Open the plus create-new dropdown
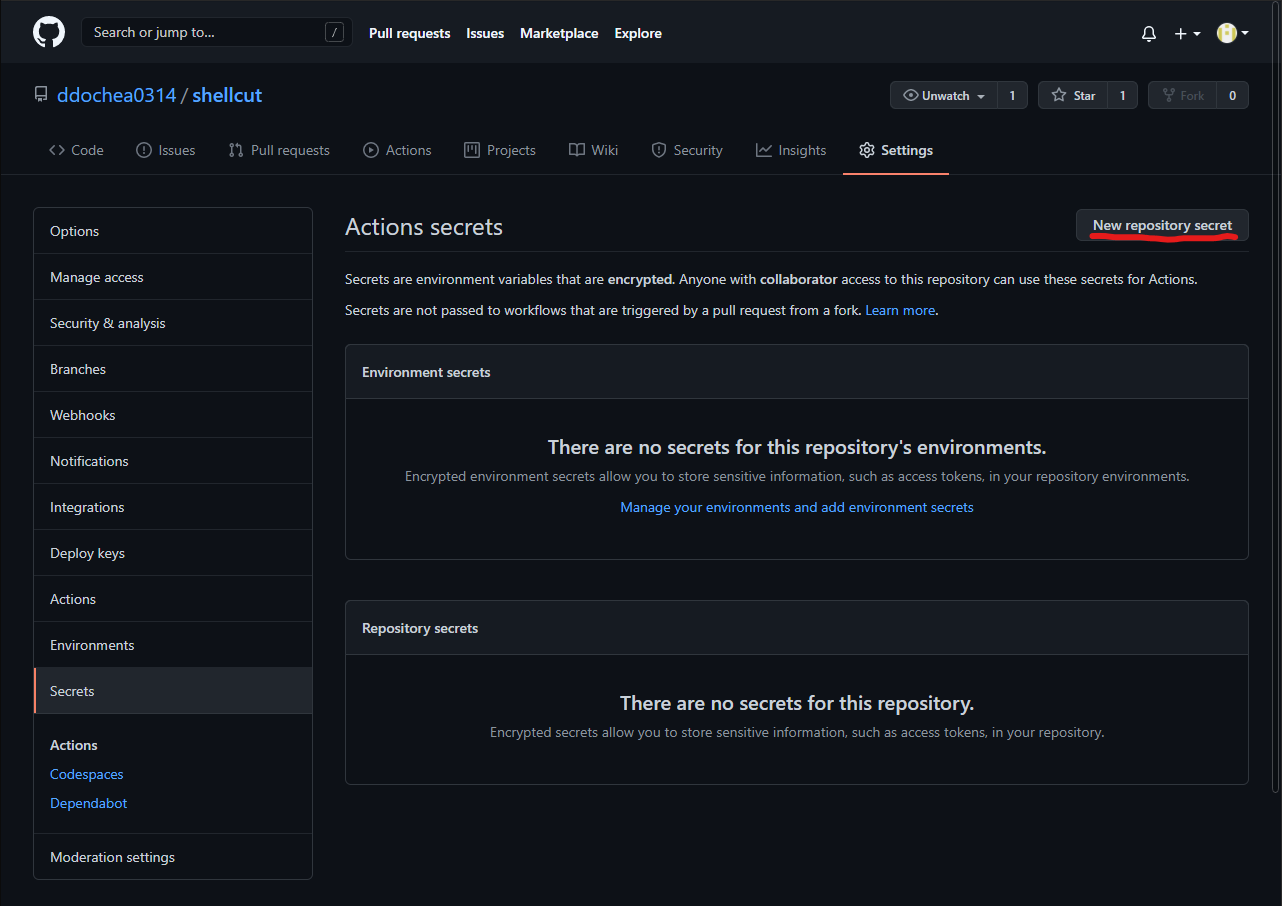This screenshot has width=1282, height=906. coord(1187,33)
